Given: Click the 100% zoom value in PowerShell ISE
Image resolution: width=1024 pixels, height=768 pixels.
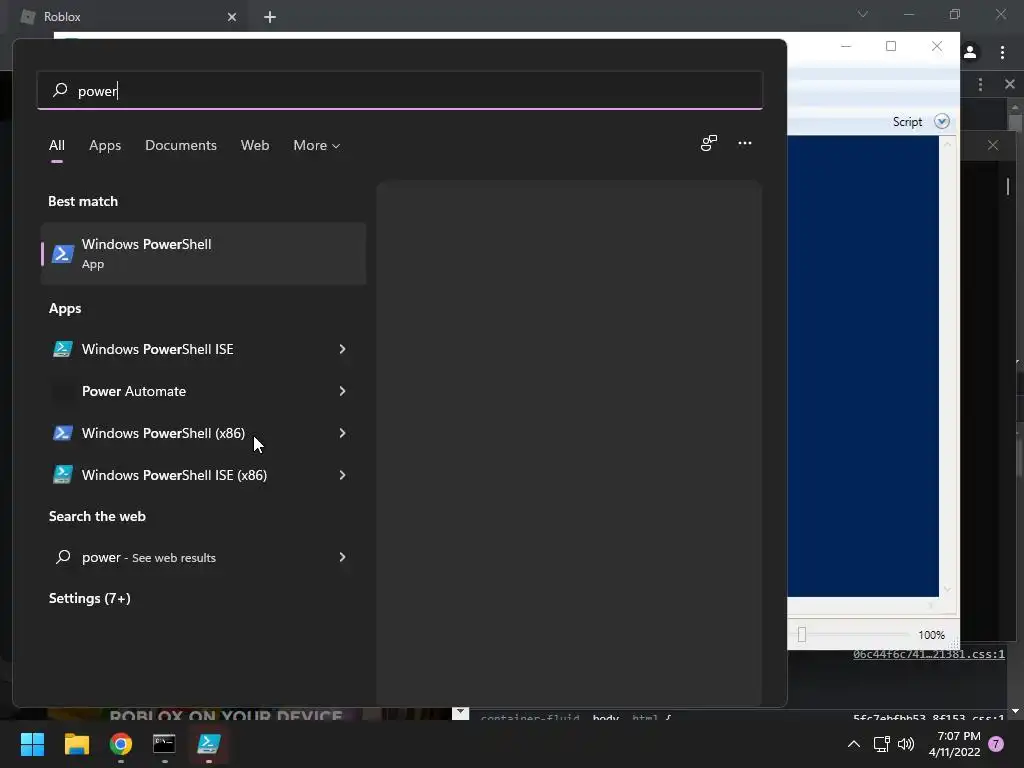Looking at the screenshot, I should click(x=931, y=635).
